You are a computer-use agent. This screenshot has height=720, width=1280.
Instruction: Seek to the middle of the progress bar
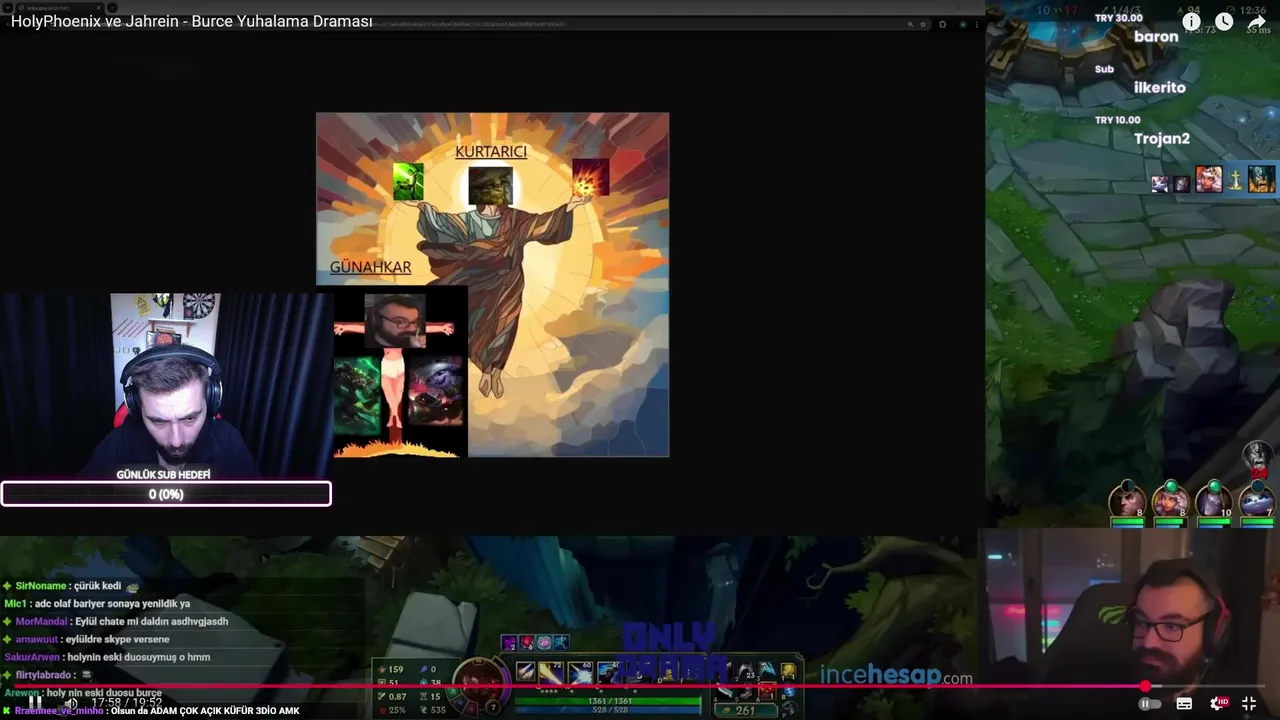[640, 686]
